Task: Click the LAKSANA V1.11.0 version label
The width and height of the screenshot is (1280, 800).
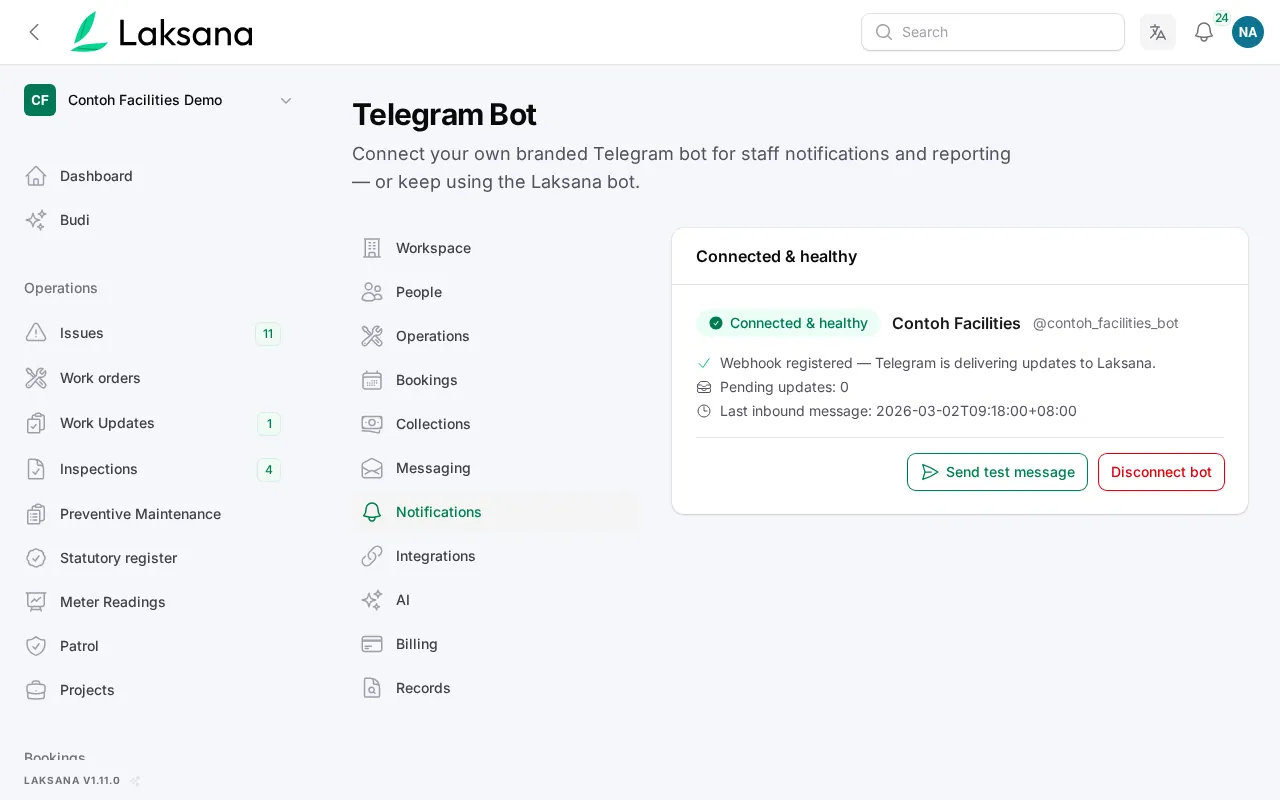Action: click(x=72, y=780)
